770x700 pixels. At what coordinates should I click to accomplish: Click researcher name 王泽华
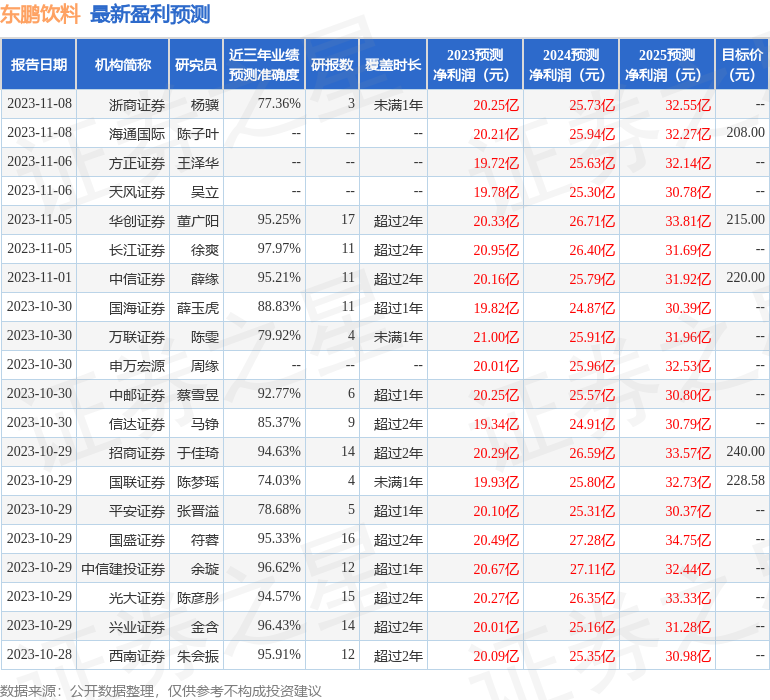198,163
